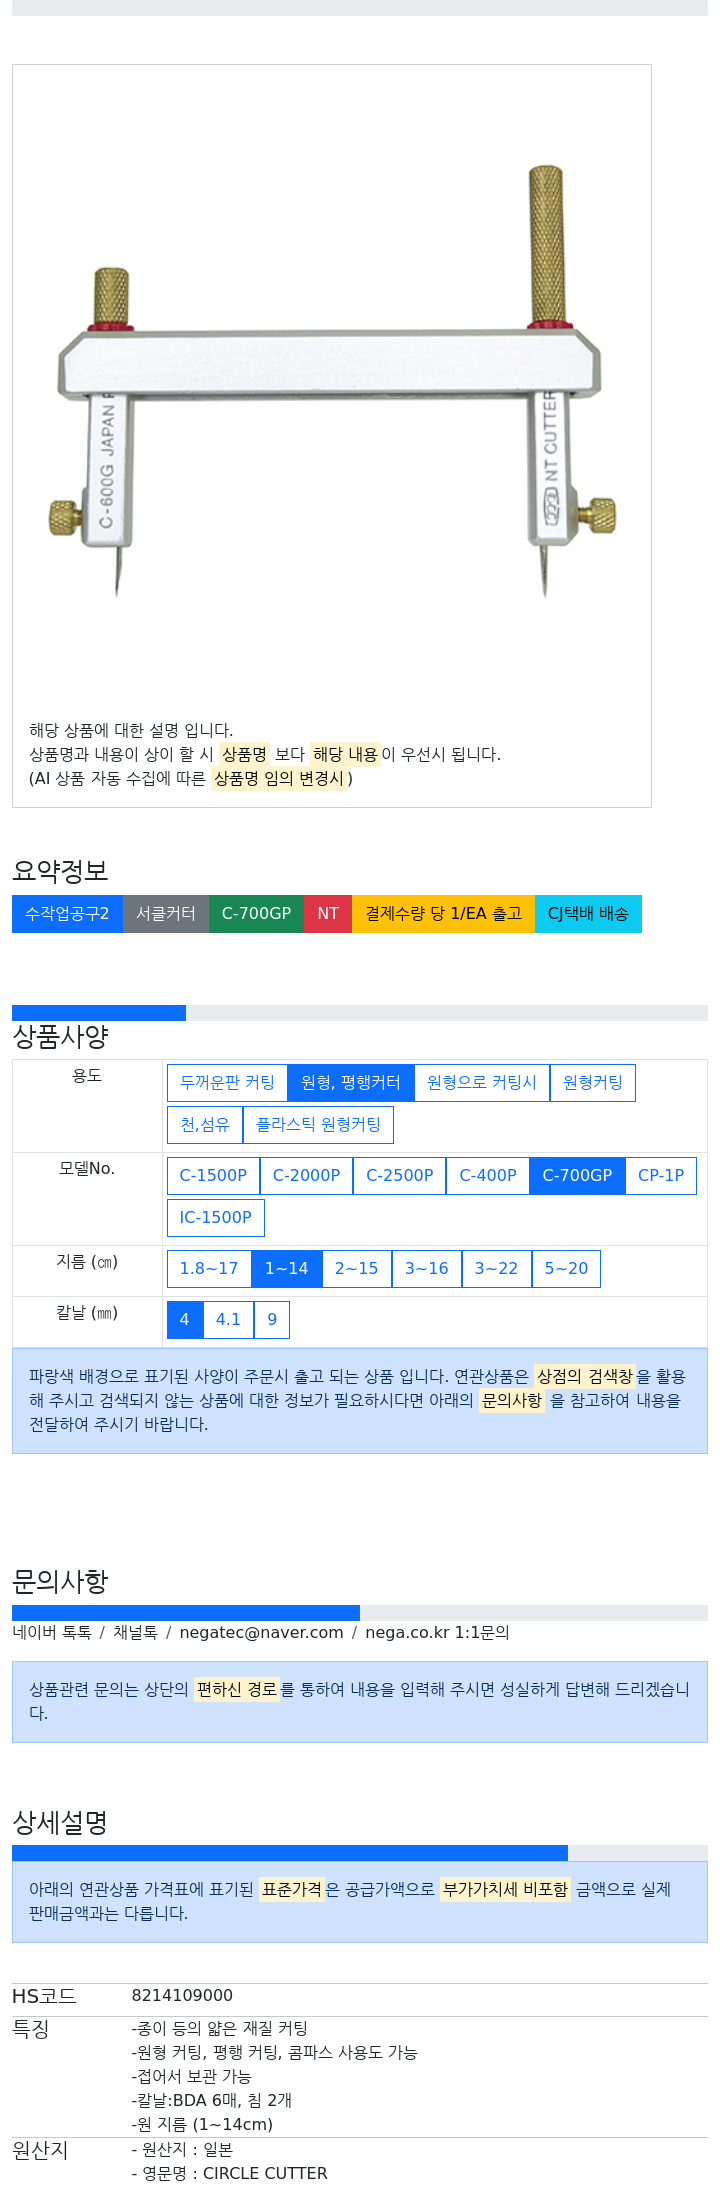Click the CJ택배 배송 tag
720x2186 pixels.
coord(588,914)
